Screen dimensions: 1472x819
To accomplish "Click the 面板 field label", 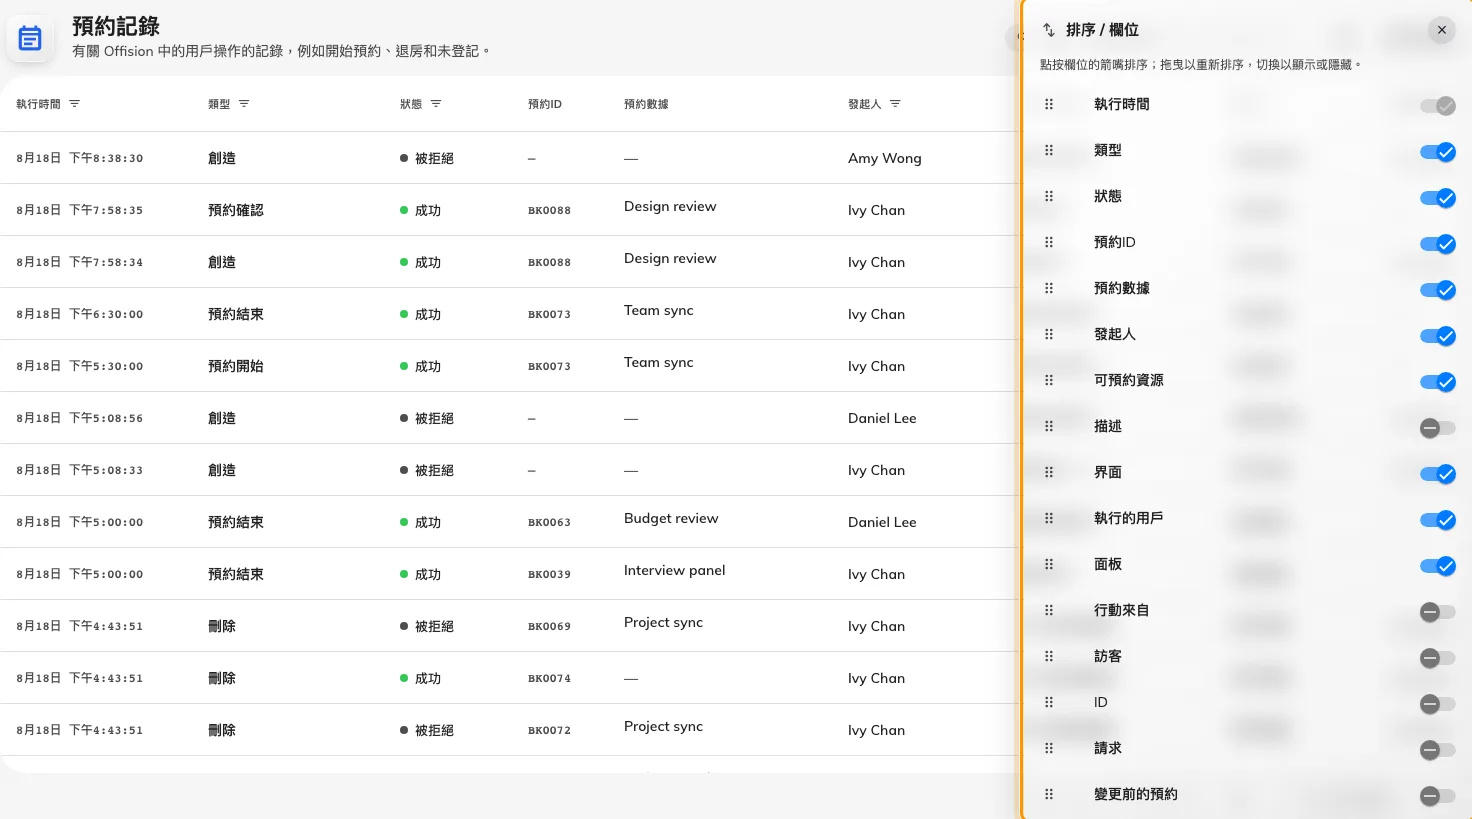I will (1108, 564).
